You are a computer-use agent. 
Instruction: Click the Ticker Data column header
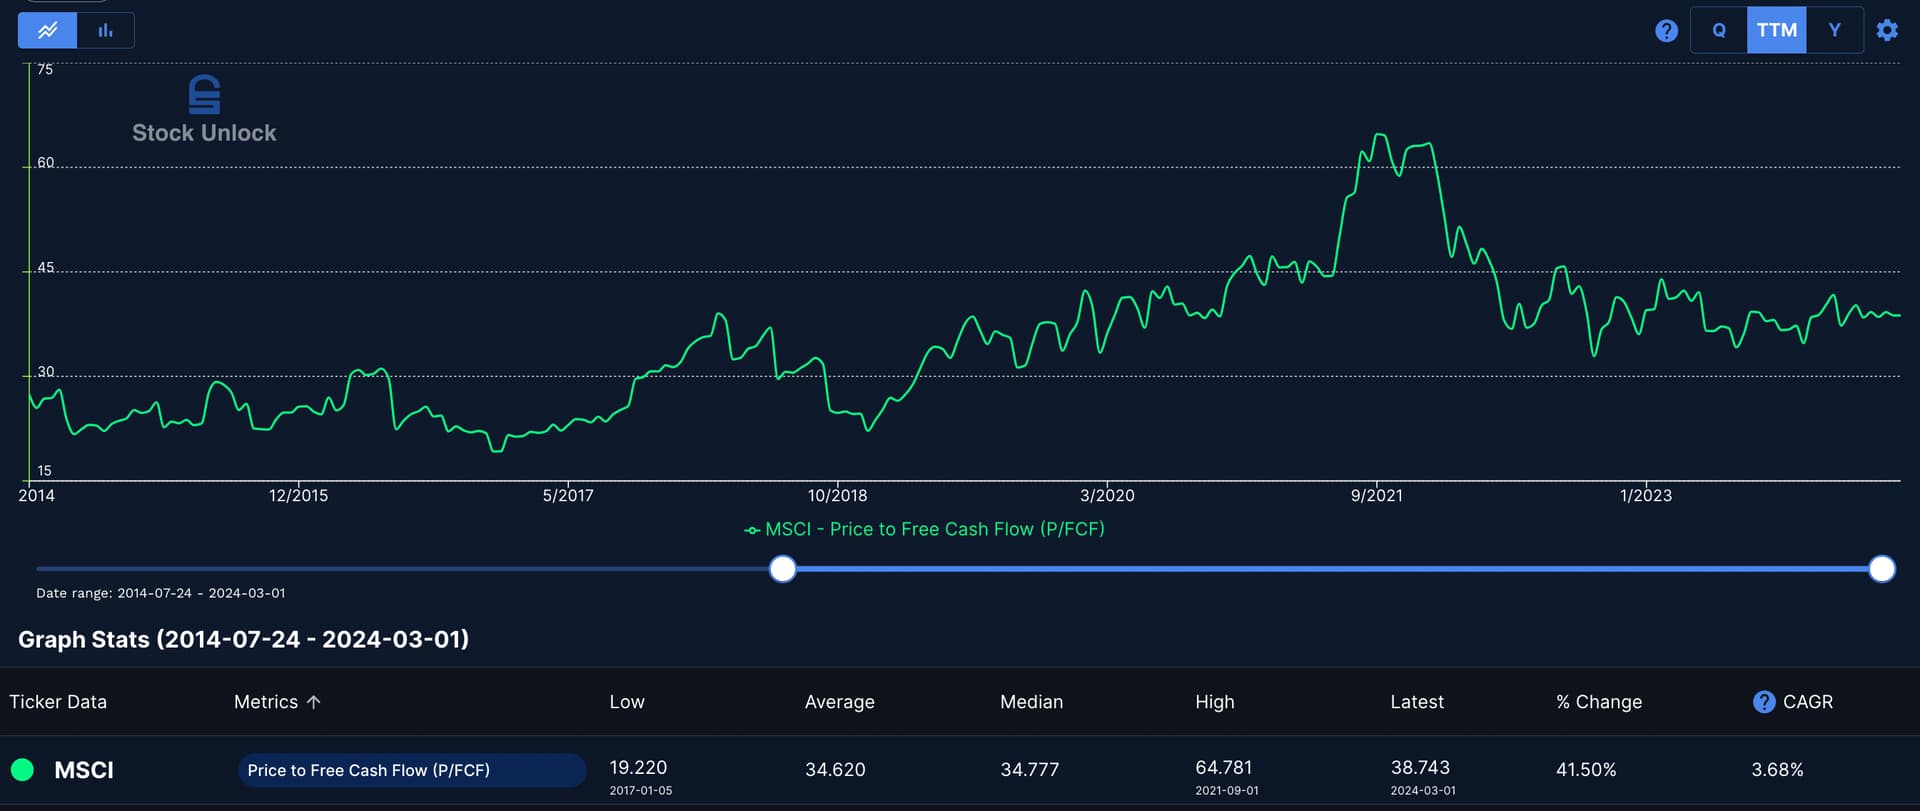(58, 702)
